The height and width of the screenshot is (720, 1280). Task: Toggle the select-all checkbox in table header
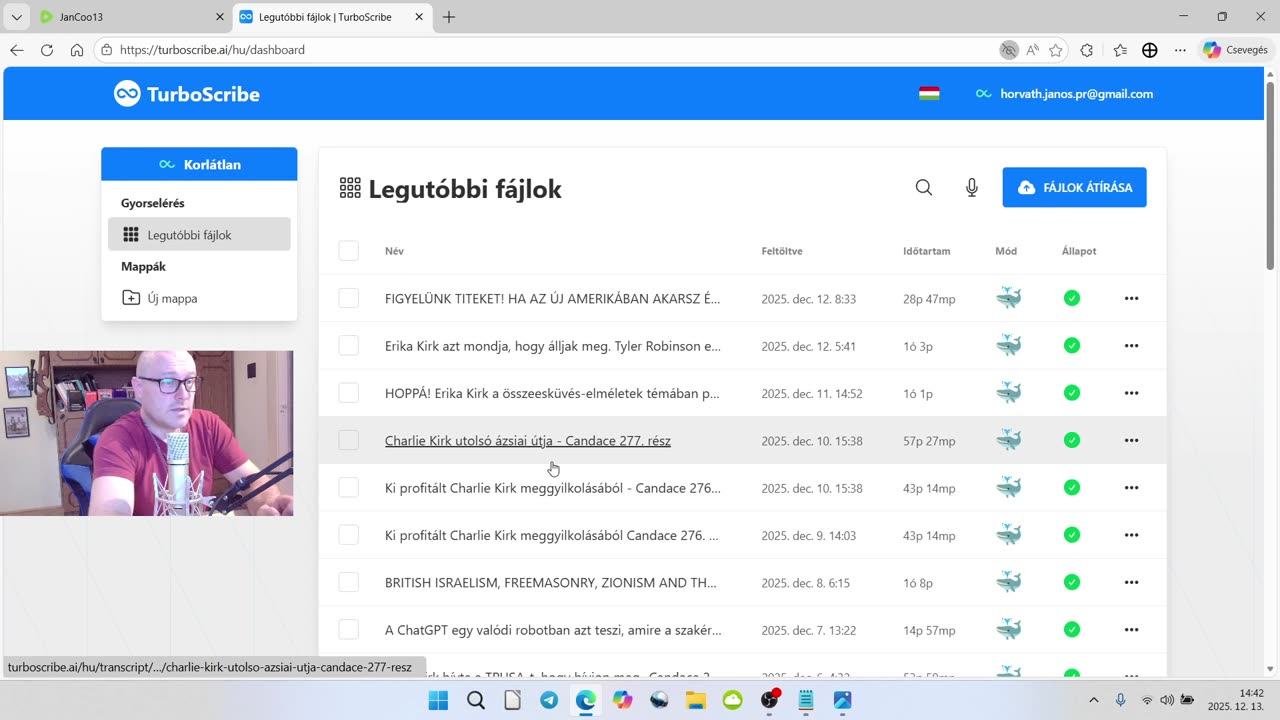[x=348, y=251]
